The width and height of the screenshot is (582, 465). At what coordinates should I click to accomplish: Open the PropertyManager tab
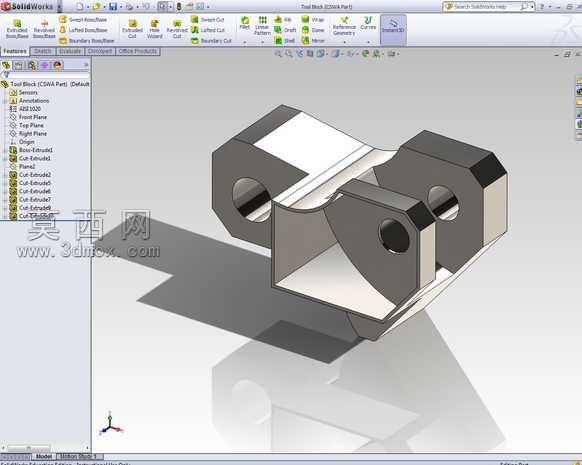19,66
